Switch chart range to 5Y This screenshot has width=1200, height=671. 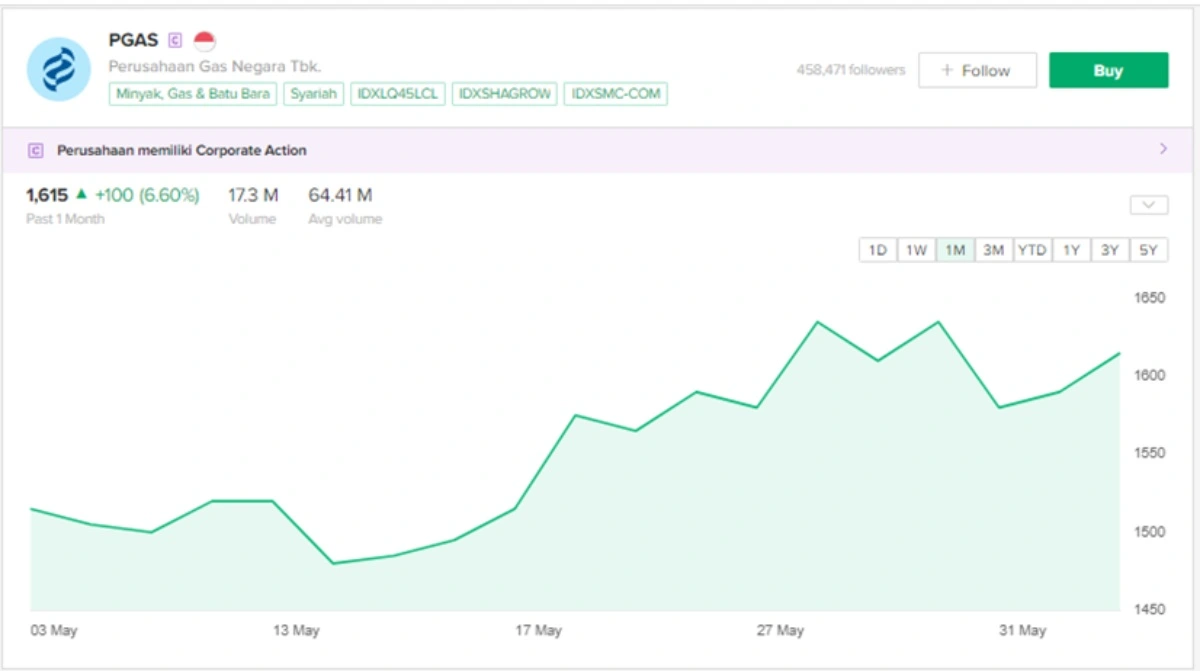point(1148,251)
